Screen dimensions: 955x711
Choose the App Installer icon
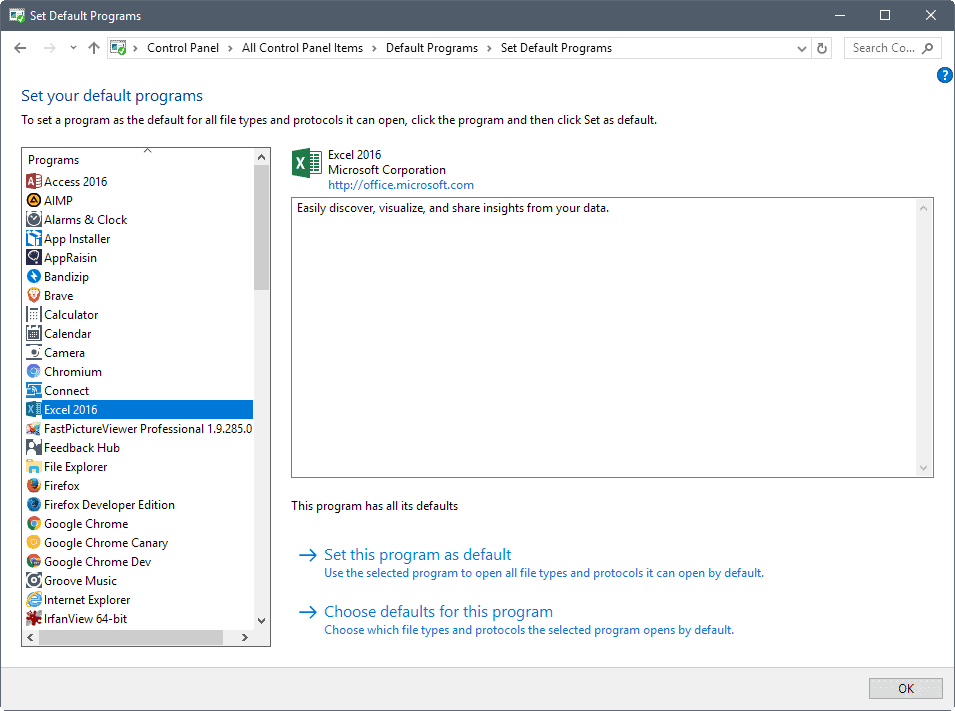[x=34, y=238]
